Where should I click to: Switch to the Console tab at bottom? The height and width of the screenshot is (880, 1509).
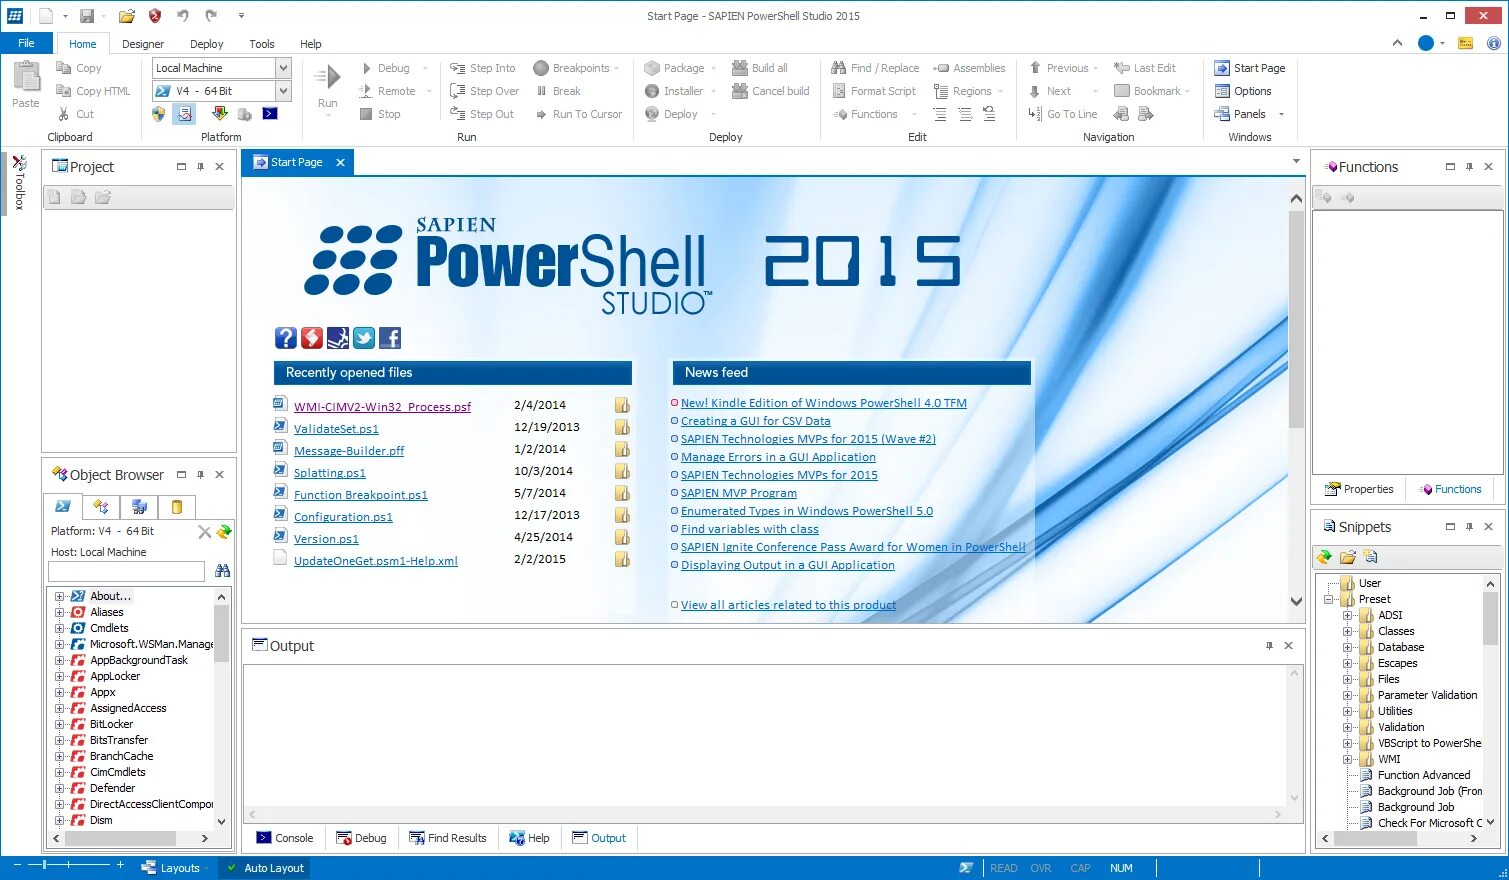click(x=285, y=838)
